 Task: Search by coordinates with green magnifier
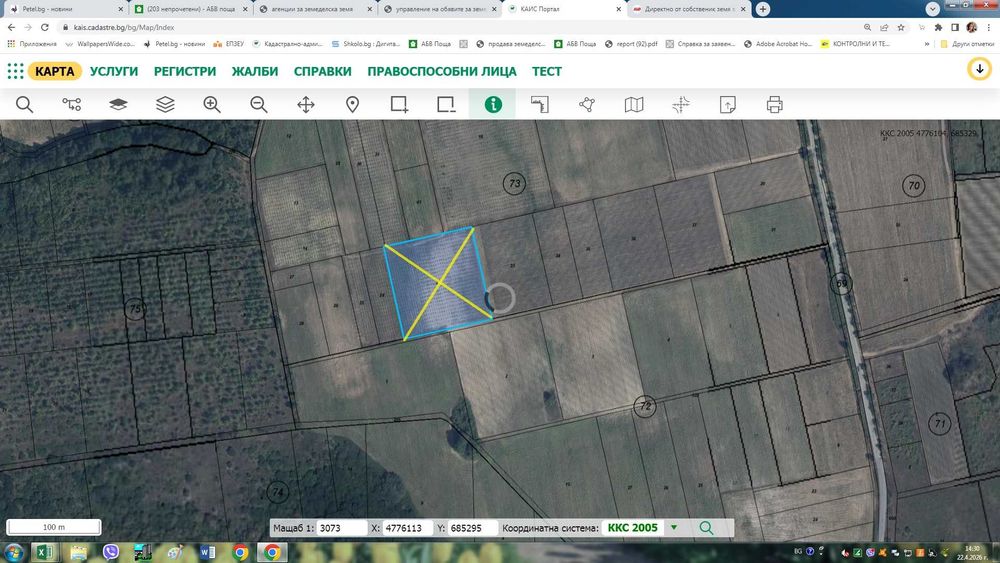[x=706, y=528]
